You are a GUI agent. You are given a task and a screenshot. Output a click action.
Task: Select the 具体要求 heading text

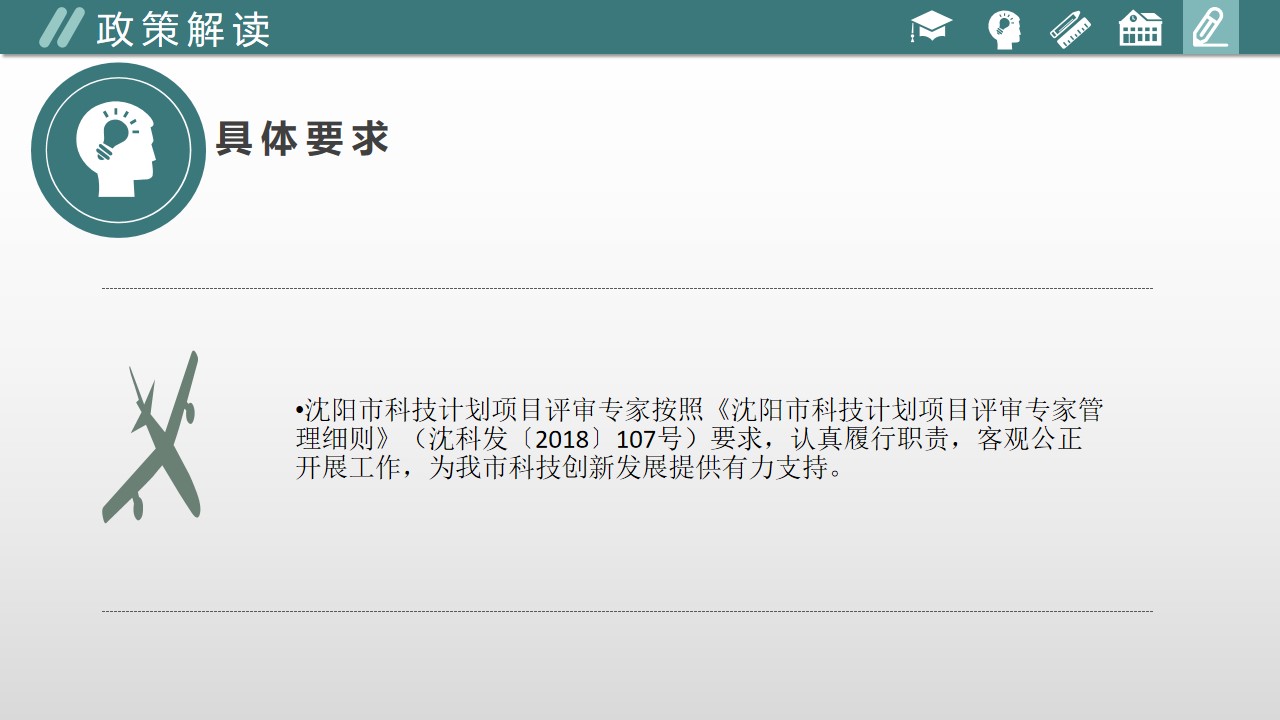(302, 139)
